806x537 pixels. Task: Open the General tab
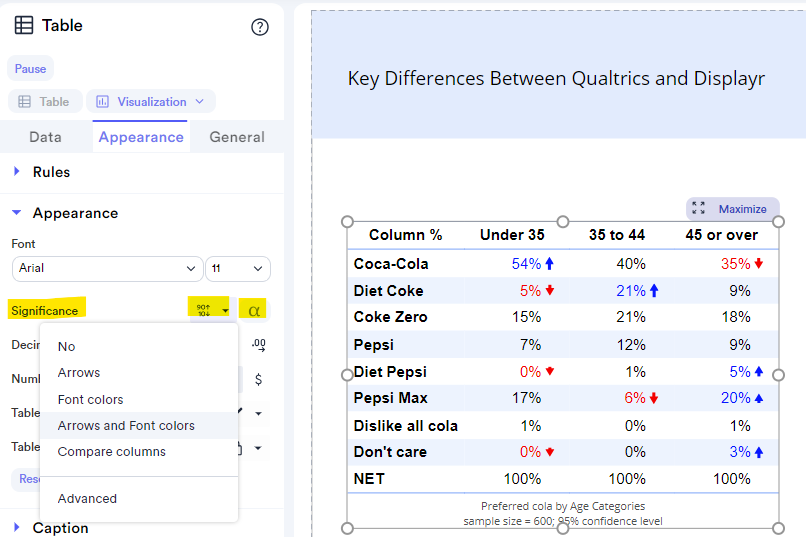click(237, 137)
